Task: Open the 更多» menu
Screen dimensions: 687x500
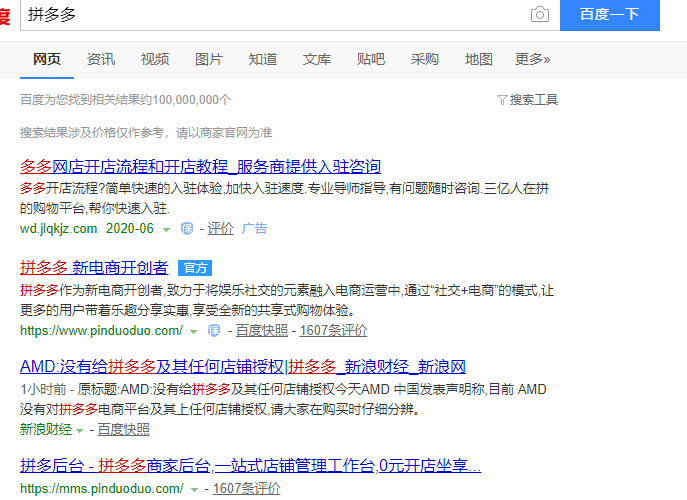Action: click(x=532, y=59)
